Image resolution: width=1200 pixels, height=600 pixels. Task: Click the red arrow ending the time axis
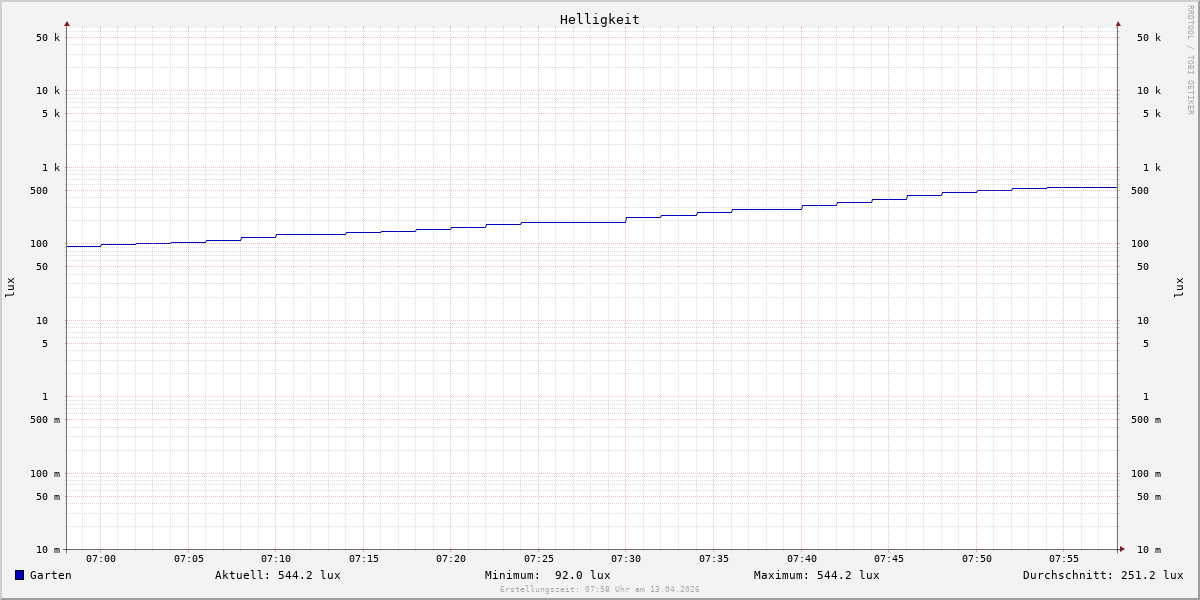coord(1122,549)
